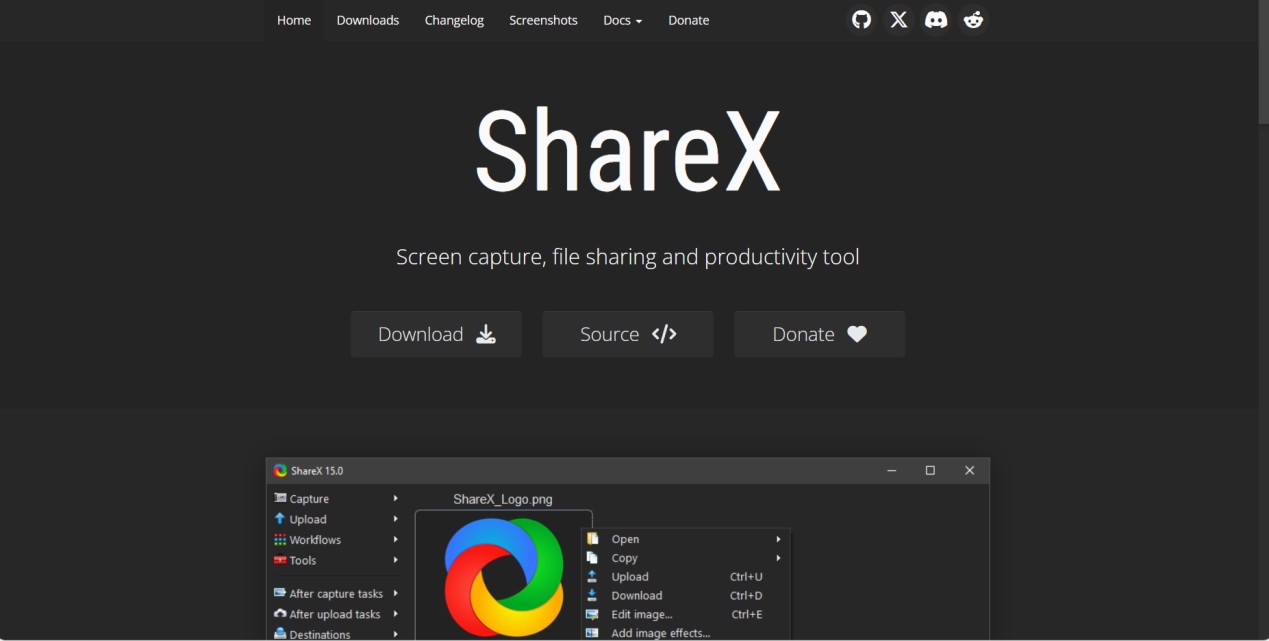Click the Download icon in context menu

click(x=592, y=595)
